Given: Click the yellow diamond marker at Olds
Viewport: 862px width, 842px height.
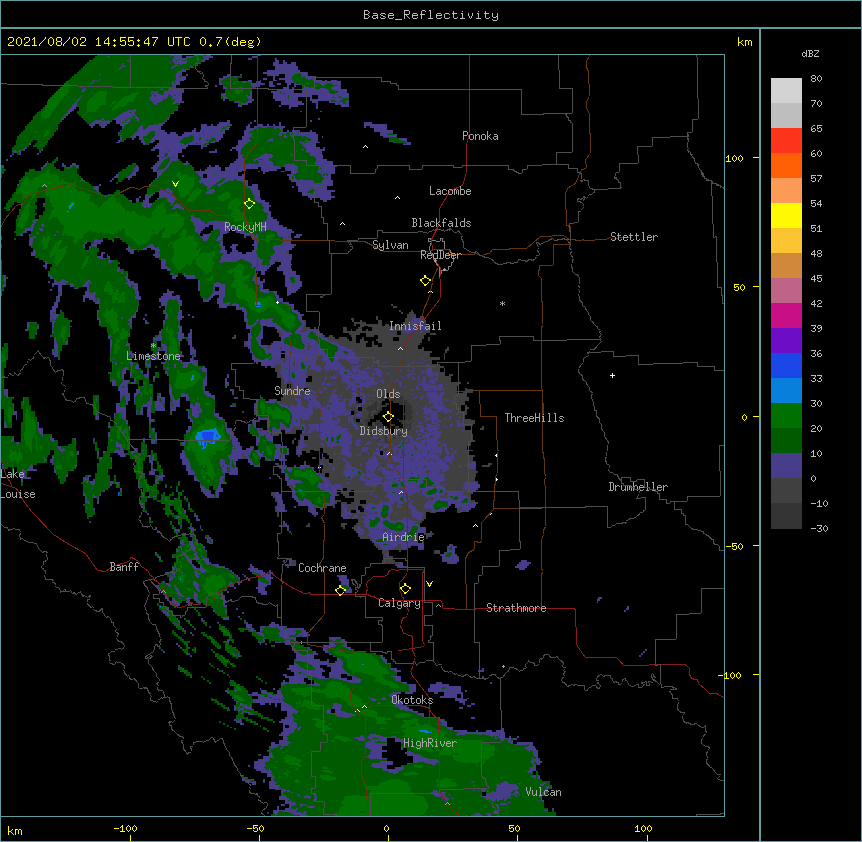Looking at the screenshot, I should [388, 417].
